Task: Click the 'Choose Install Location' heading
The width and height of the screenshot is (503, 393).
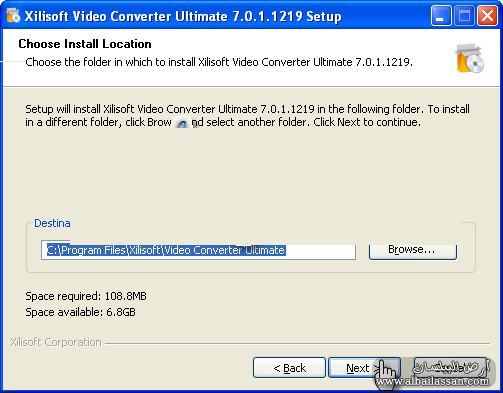Action: [85, 44]
